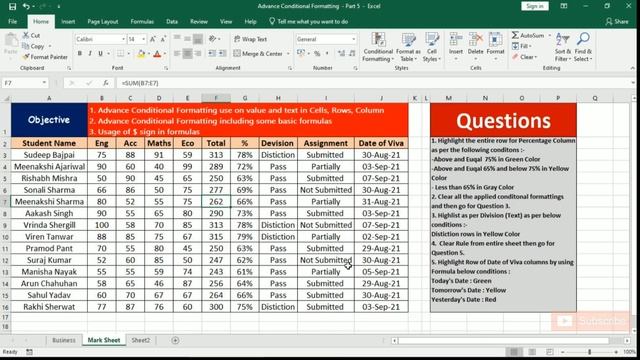
Task: Open the Format as Table dropdown
Action: tap(408, 47)
